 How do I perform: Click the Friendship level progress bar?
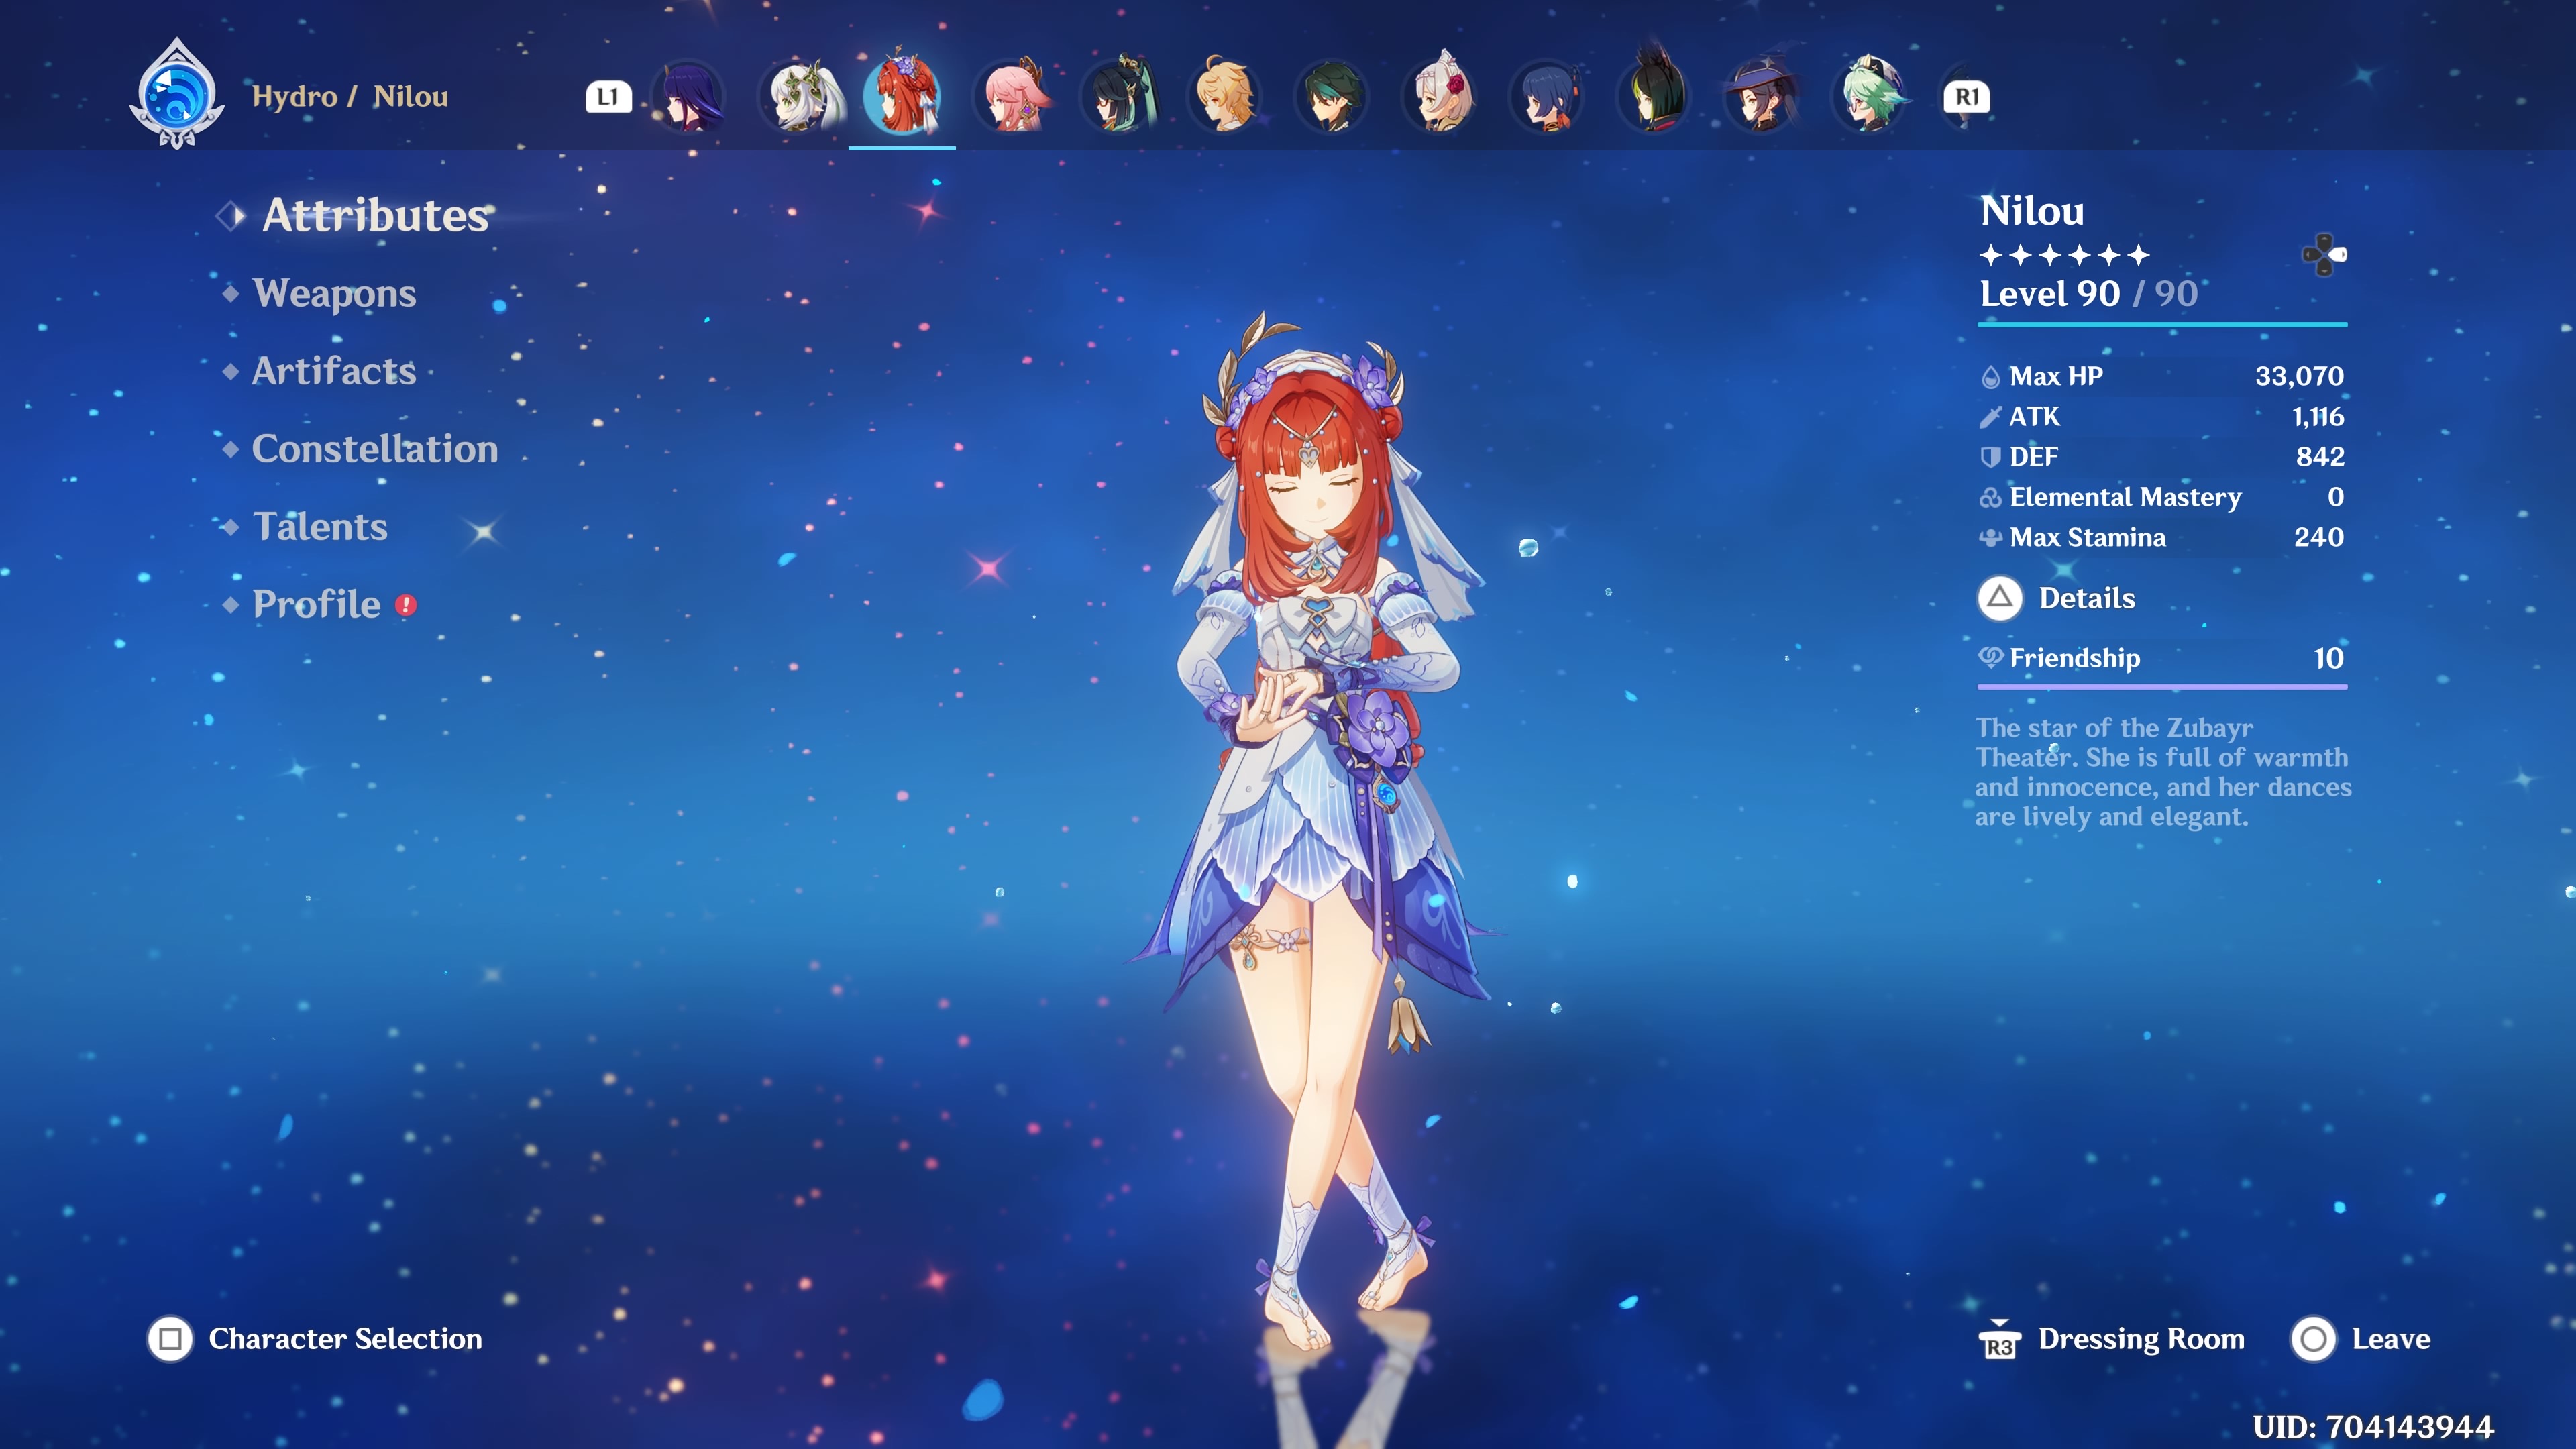(x=2162, y=686)
